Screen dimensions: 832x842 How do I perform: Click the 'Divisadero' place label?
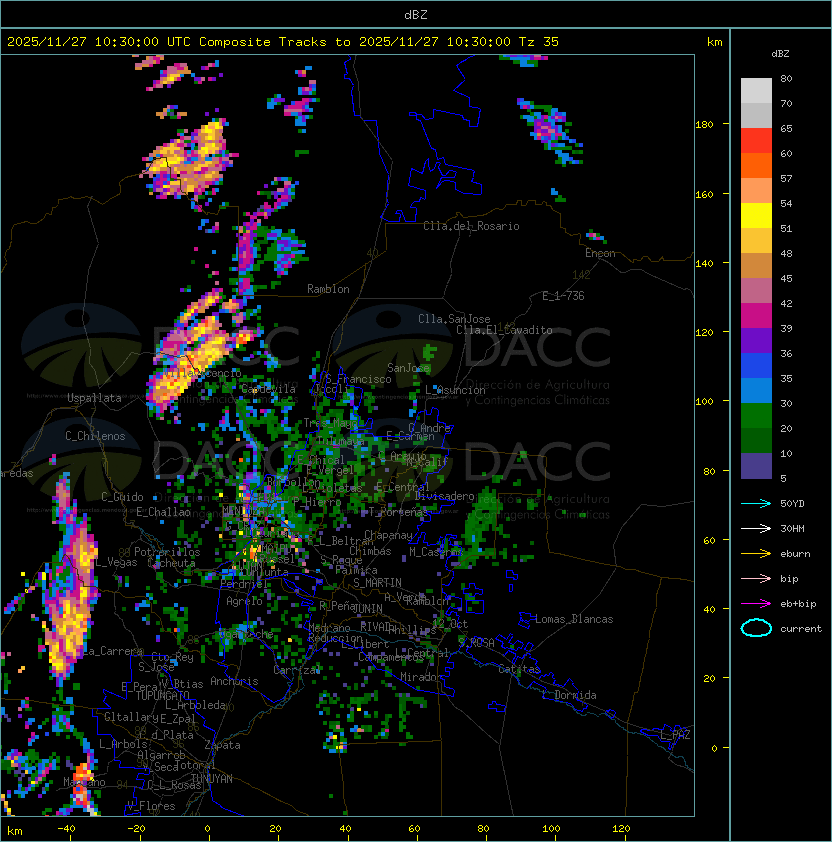tap(445, 496)
